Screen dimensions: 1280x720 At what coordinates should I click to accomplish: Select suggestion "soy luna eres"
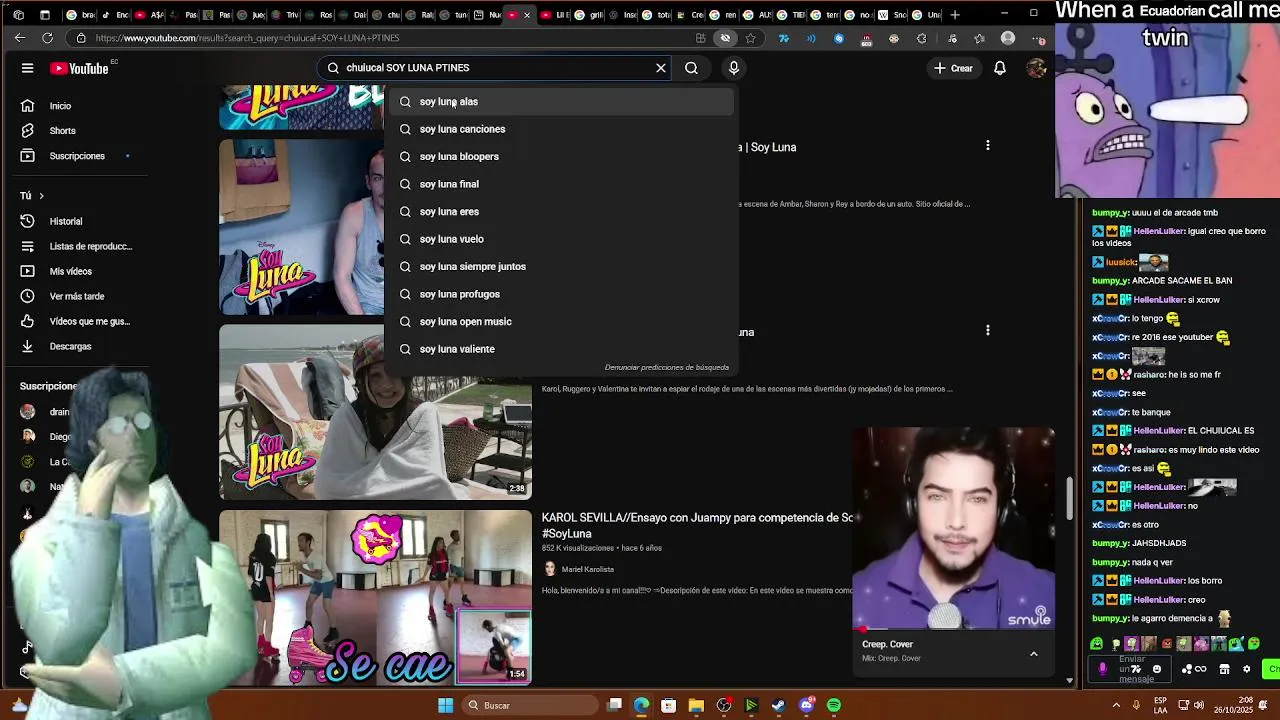(x=560, y=211)
